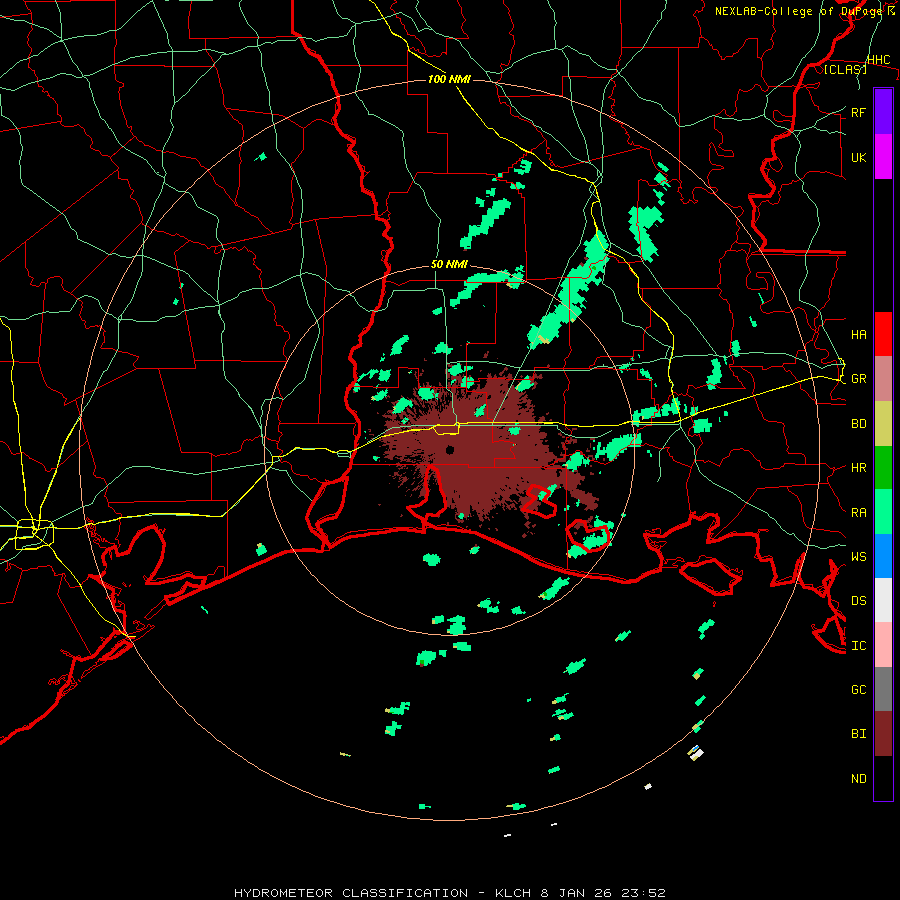This screenshot has height=900, width=900.
Task: Pick the HR dark green legend swatch
Action: pyautogui.click(x=883, y=467)
